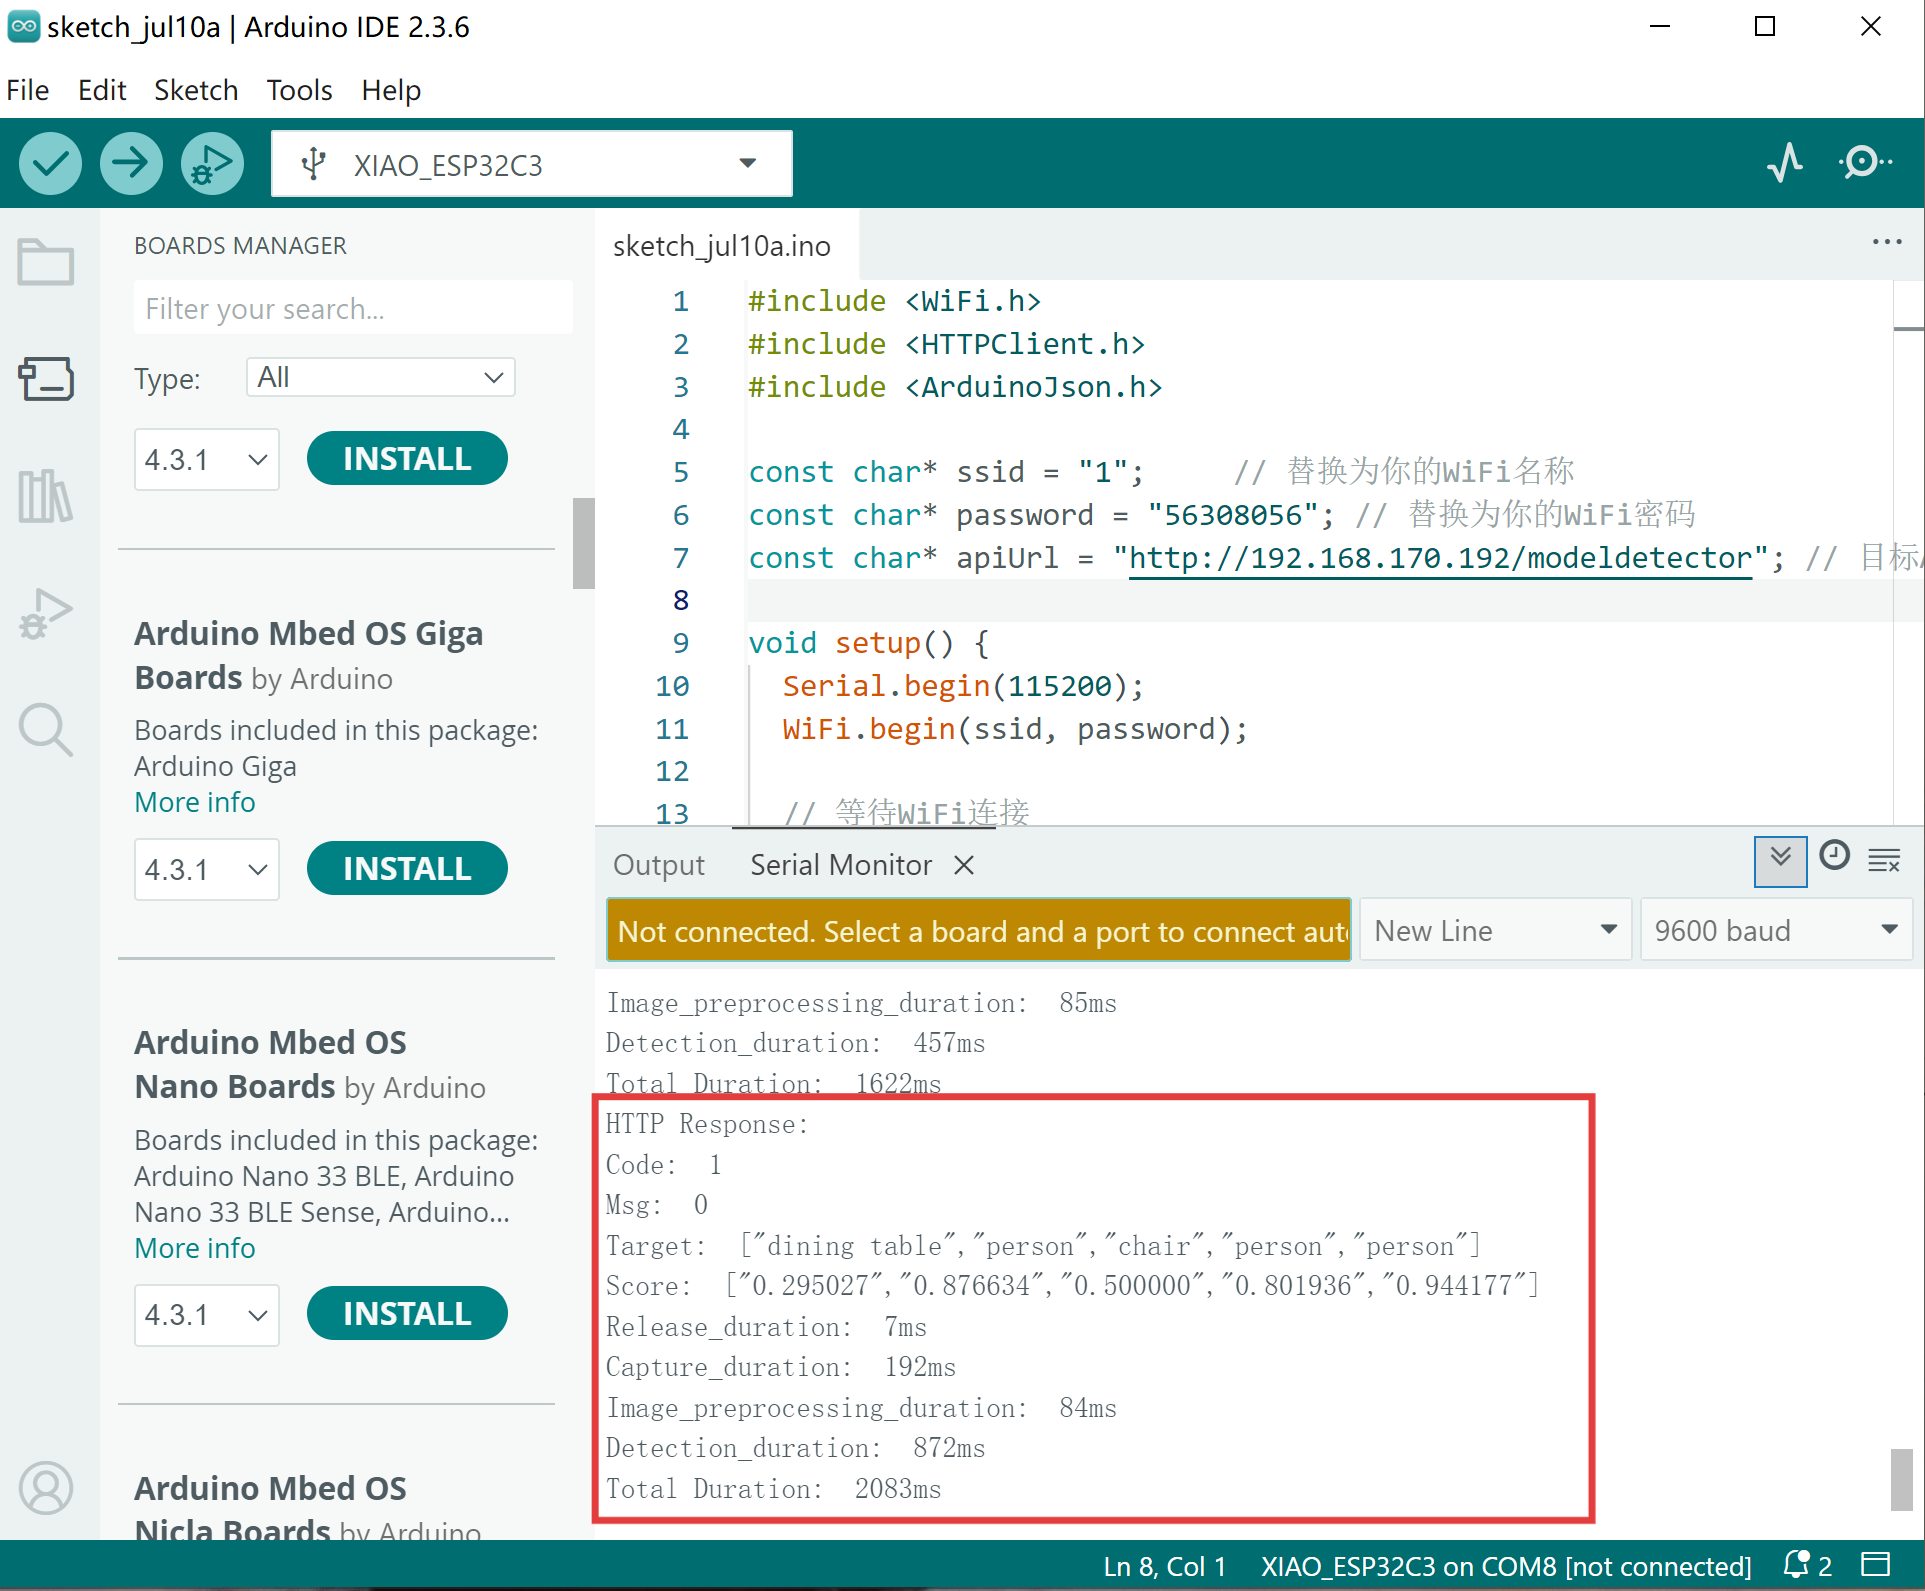The image size is (1925, 1591).
Task: Open the File menu
Action: click(28, 90)
